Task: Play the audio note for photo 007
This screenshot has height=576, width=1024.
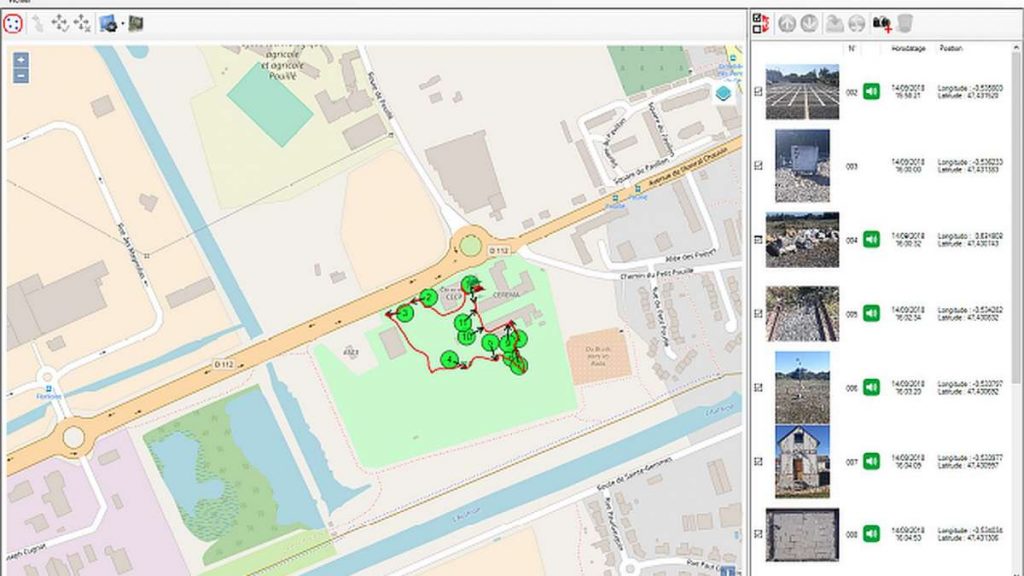Action: [871, 461]
